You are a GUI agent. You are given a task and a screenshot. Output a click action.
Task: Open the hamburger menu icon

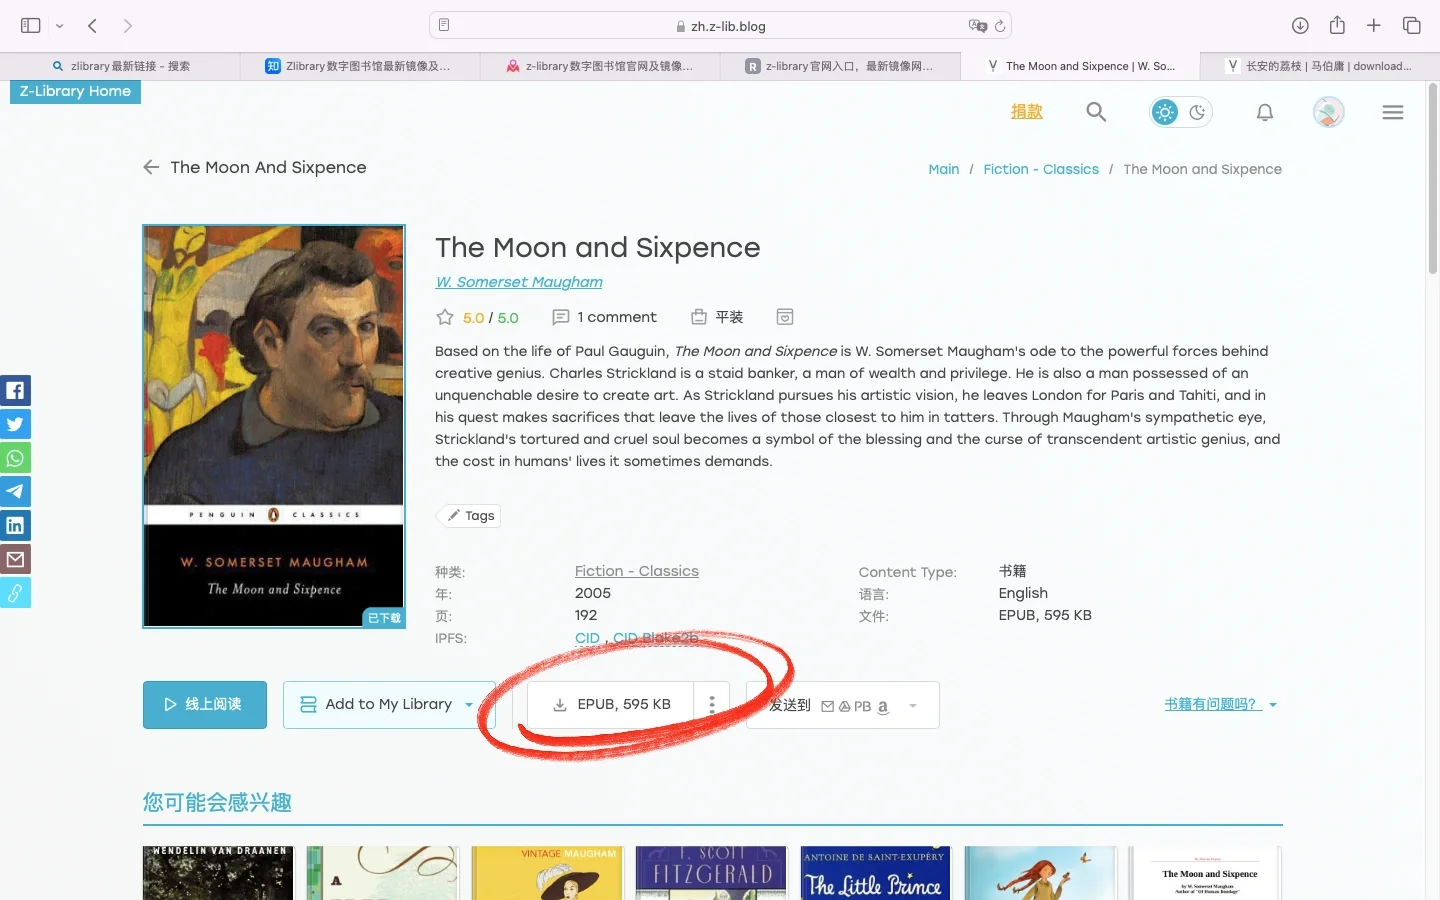[x=1393, y=112]
